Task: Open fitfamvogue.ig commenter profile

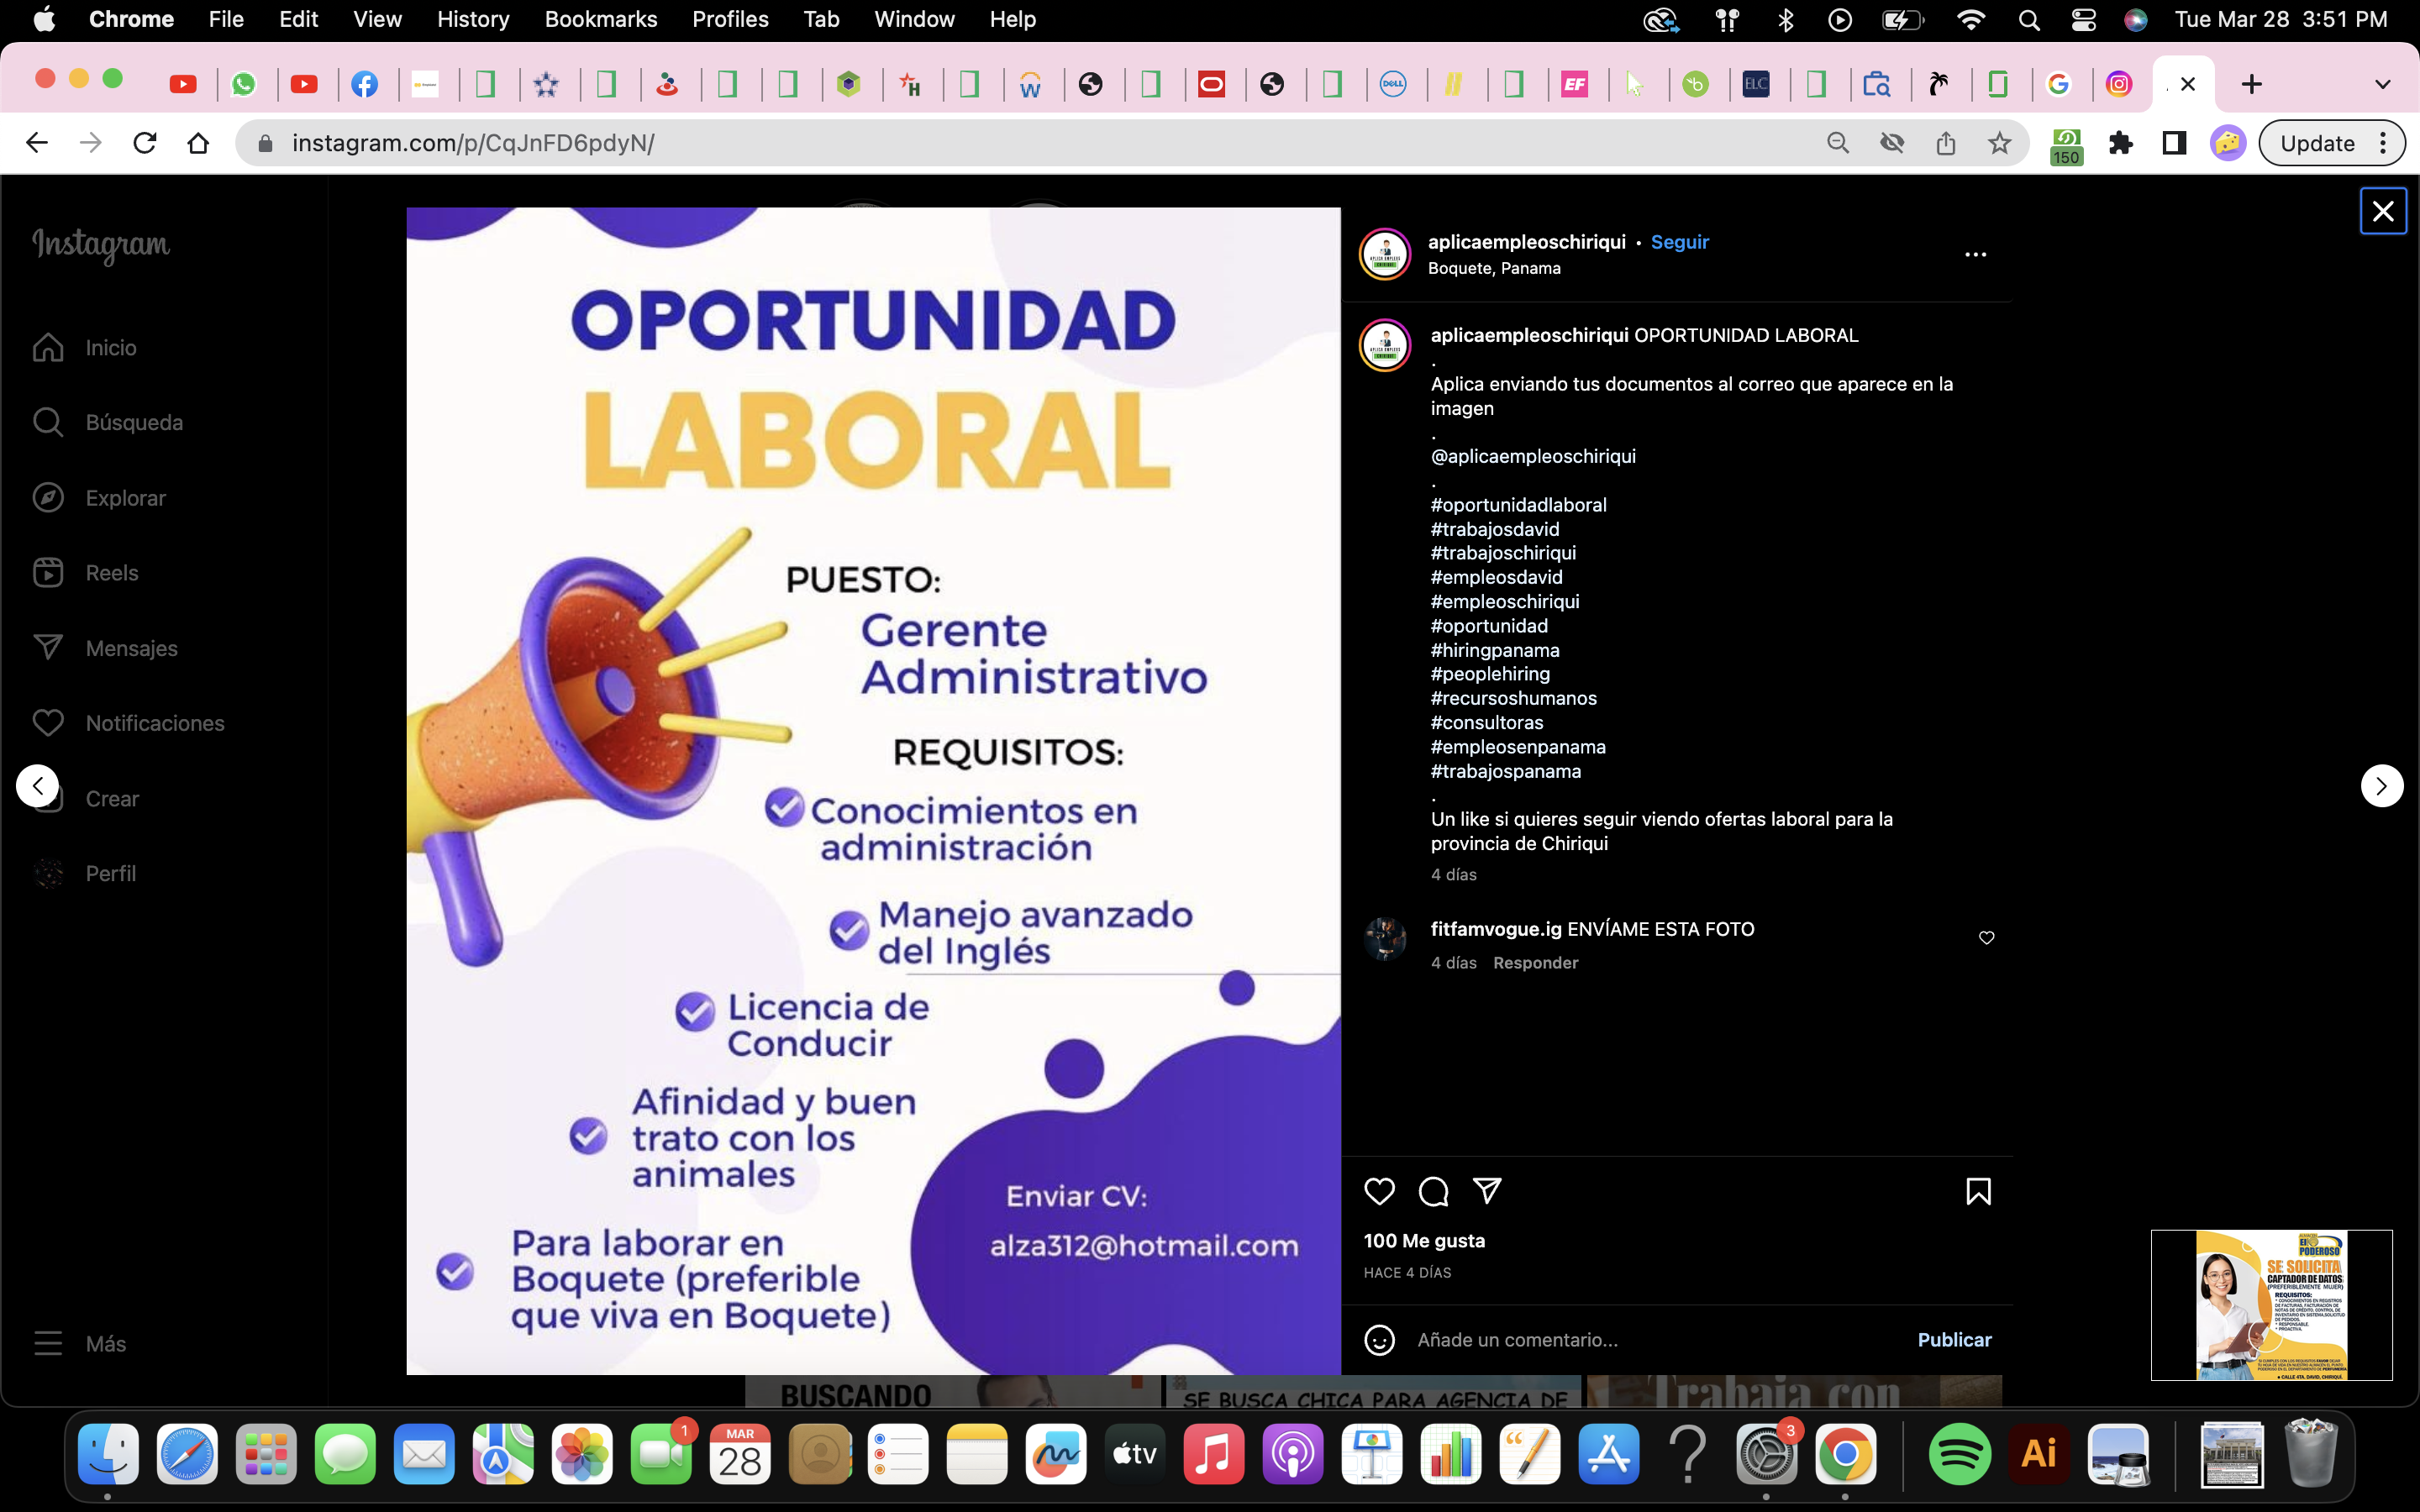Action: click(x=1495, y=929)
